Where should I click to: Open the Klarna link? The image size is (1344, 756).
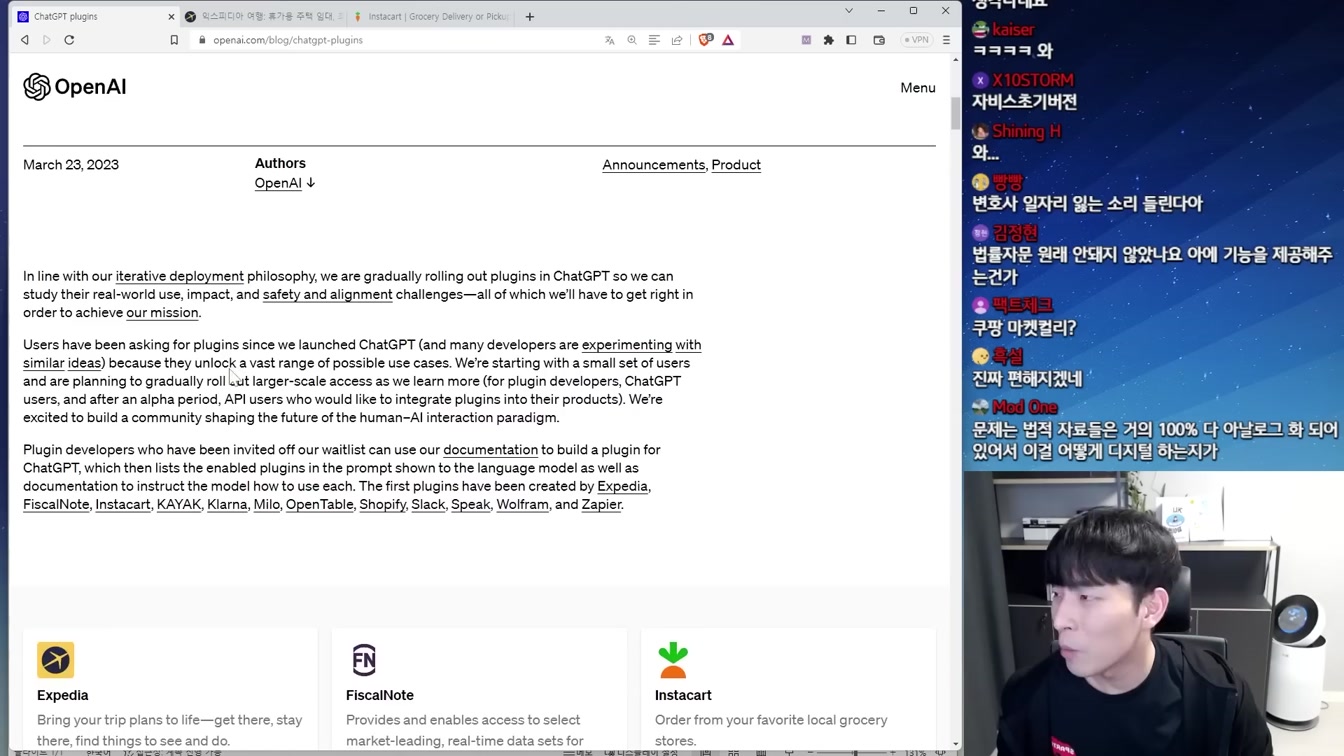click(x=227, y=504)
